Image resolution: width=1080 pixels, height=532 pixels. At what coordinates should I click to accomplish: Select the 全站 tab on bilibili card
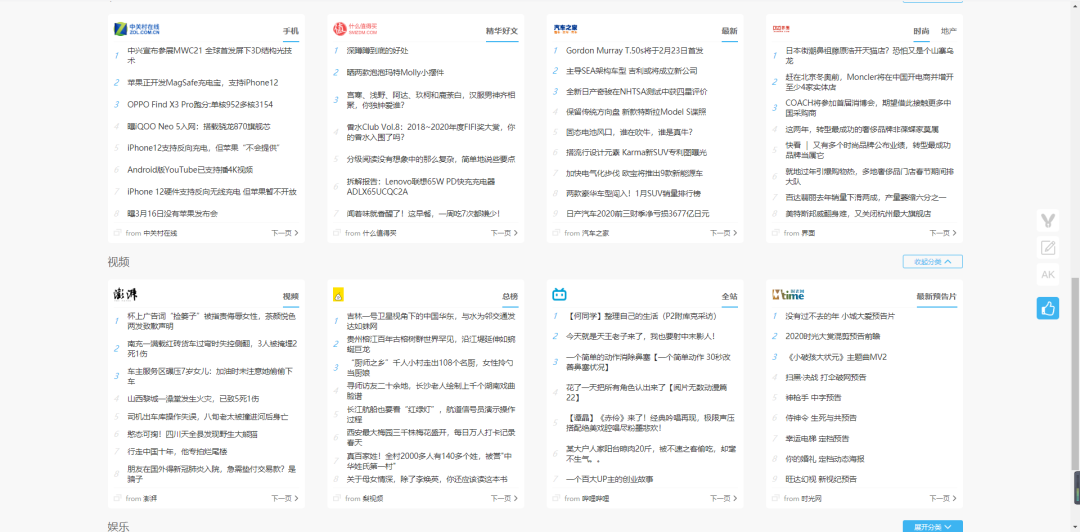click(729, 297)
